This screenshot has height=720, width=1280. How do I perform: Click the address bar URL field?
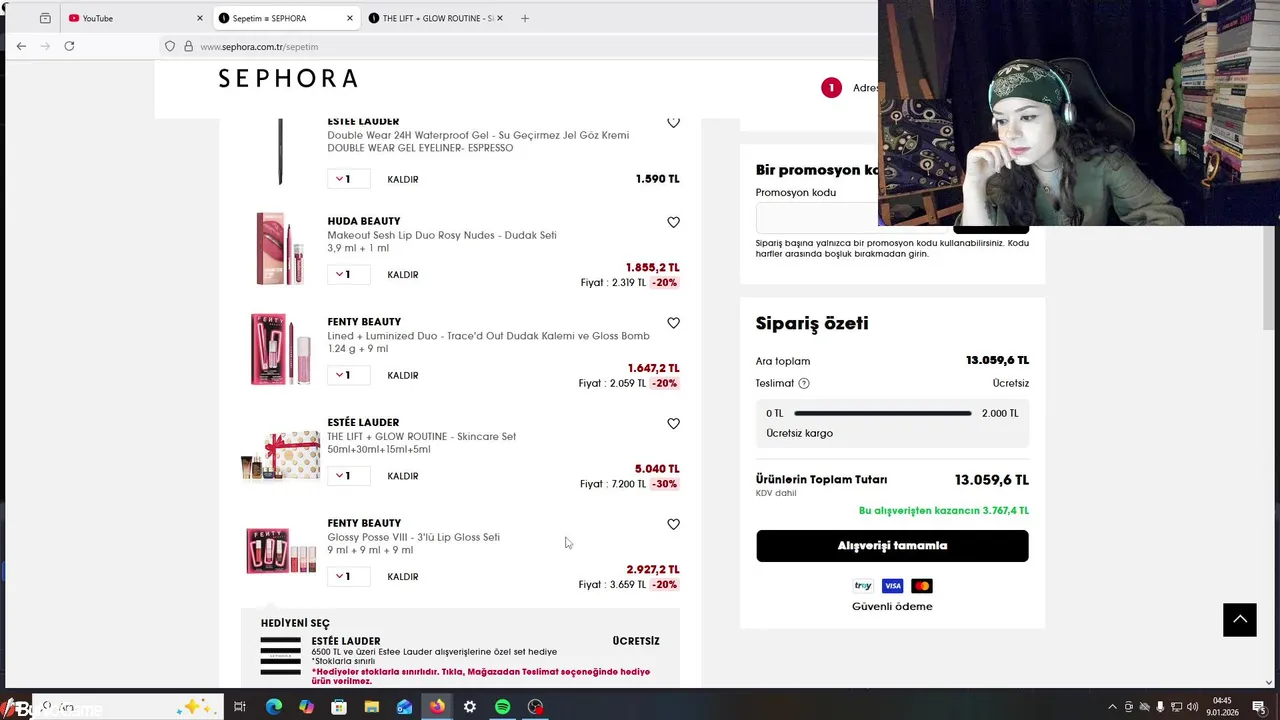[x=520, y=46]
